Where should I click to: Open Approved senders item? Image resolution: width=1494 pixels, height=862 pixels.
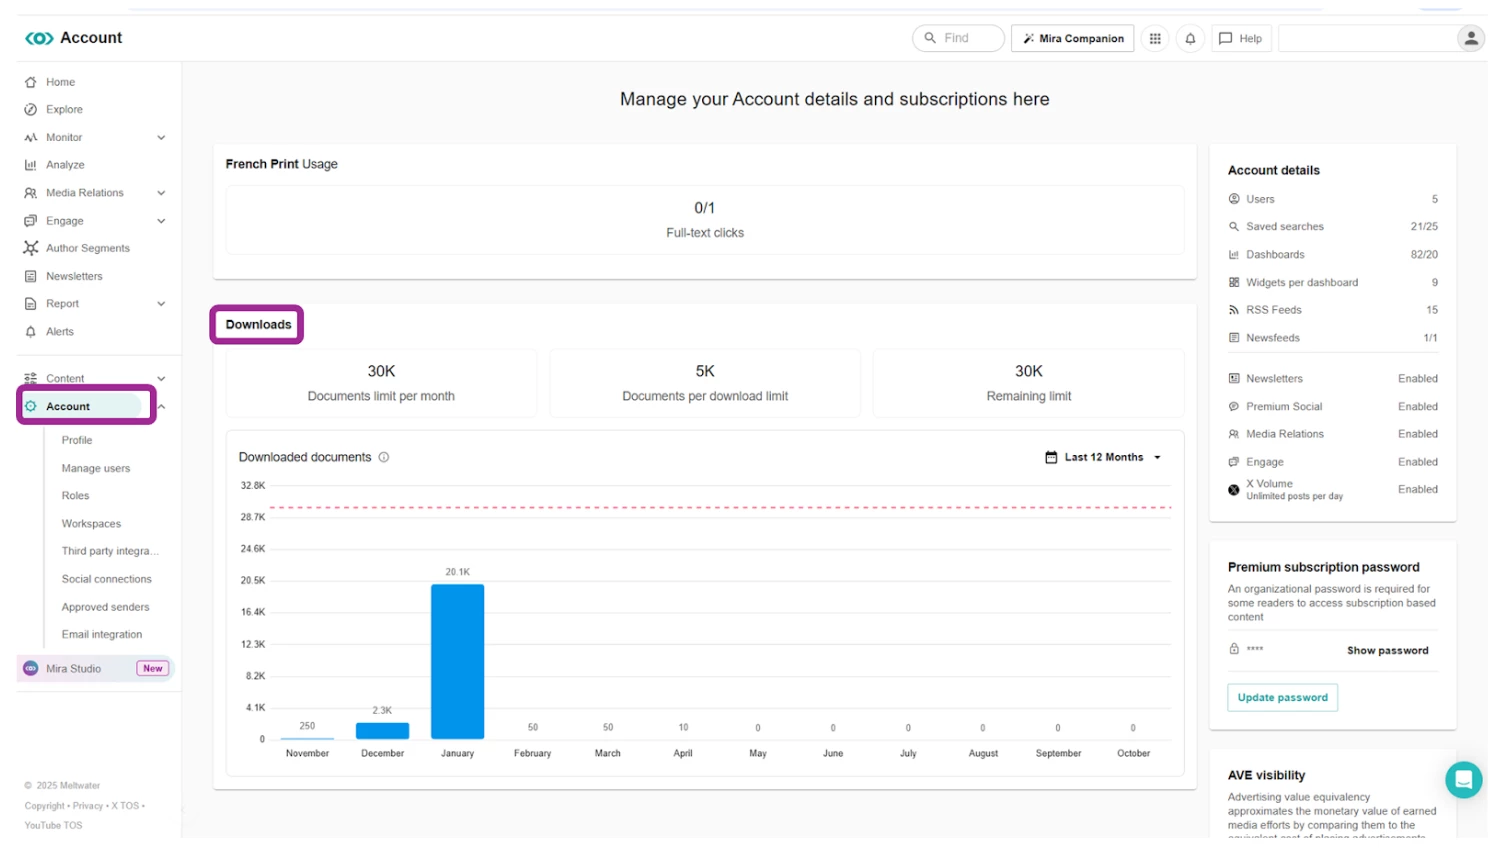pos(105,607)
